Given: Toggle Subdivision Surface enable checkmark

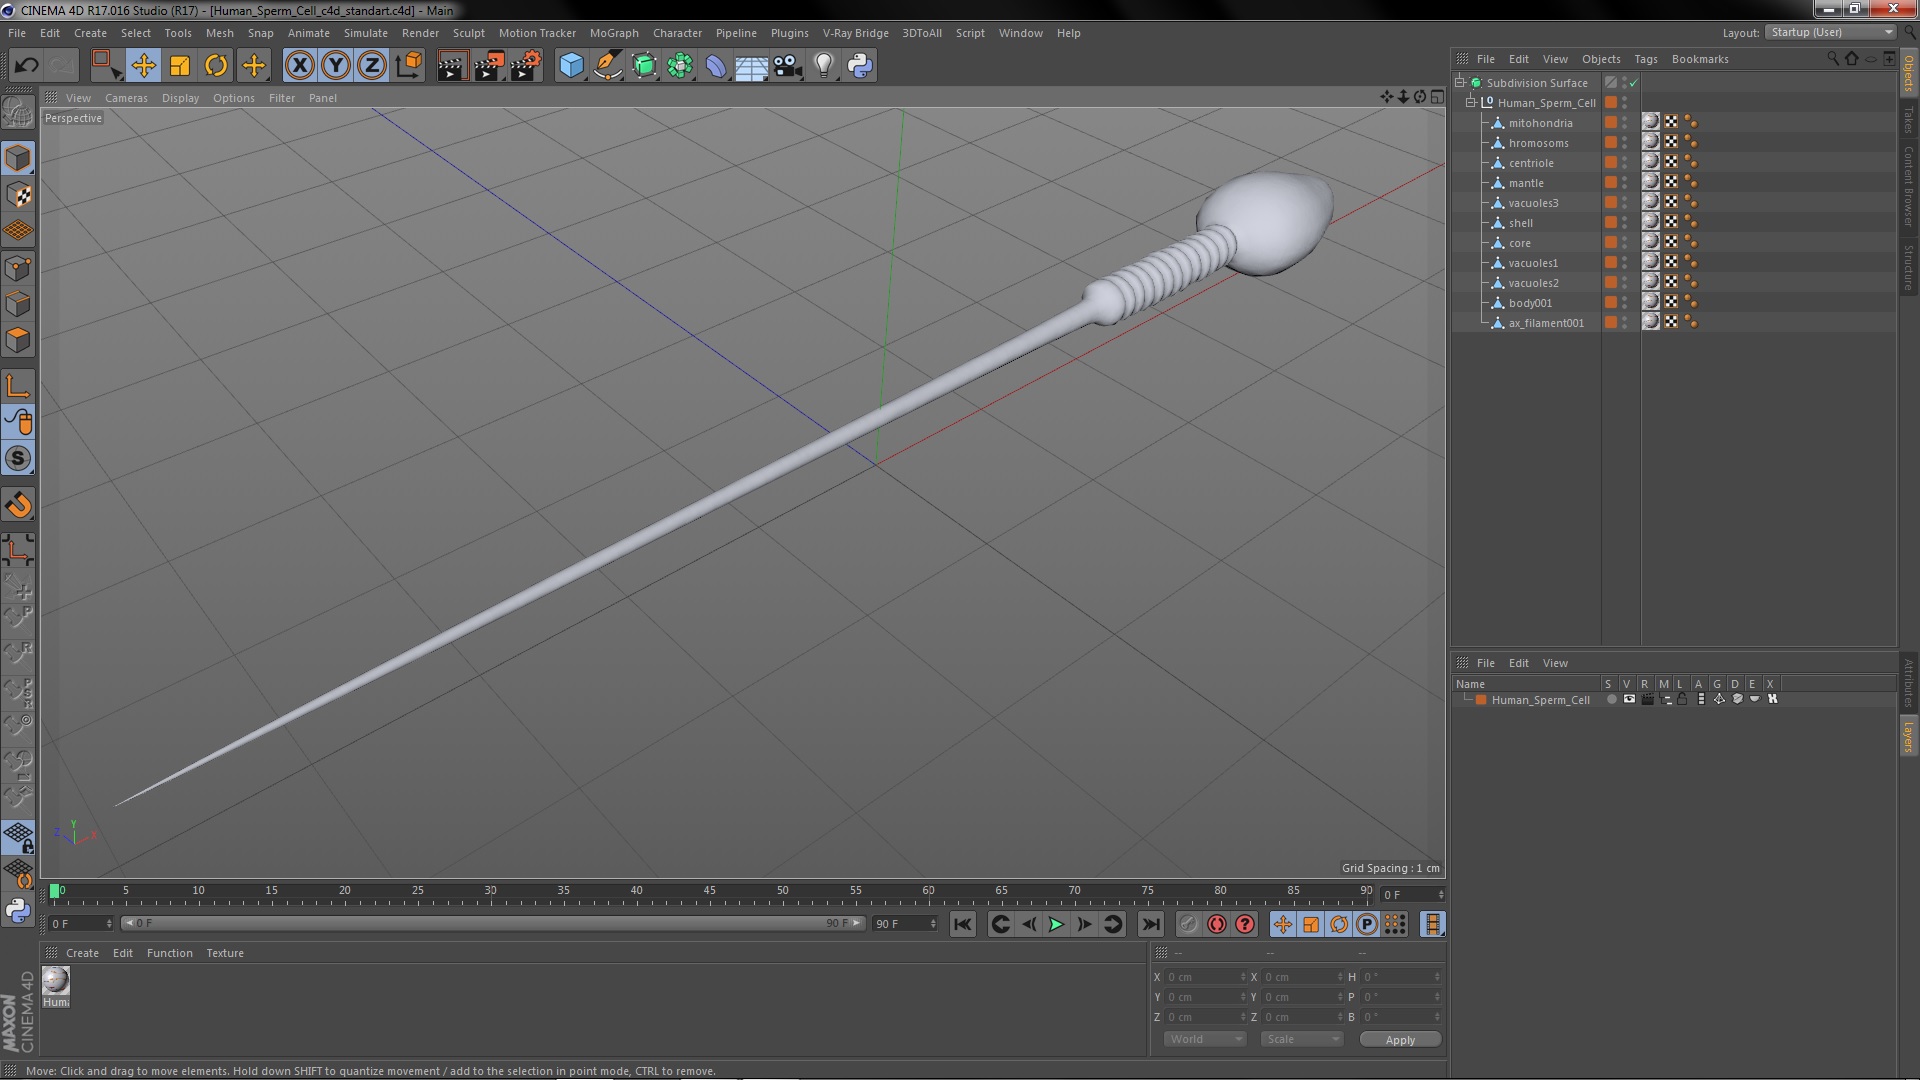Looking at the screenshot, I should coord(1634,83).
